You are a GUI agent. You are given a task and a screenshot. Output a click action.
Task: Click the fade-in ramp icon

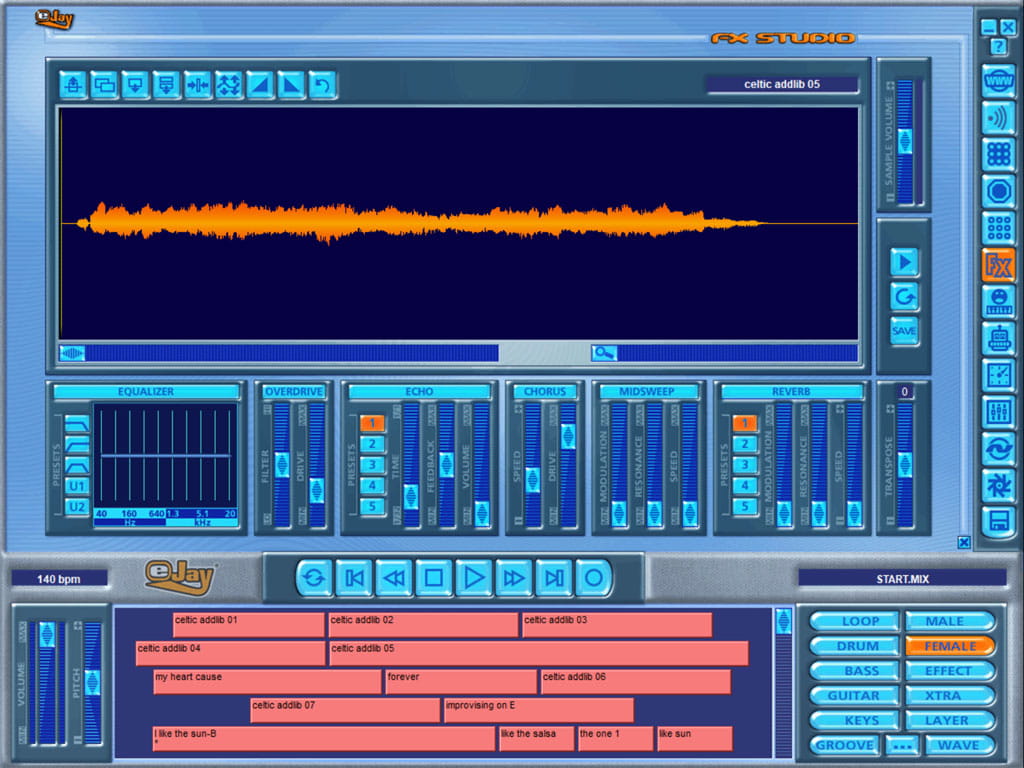(260, 85)
